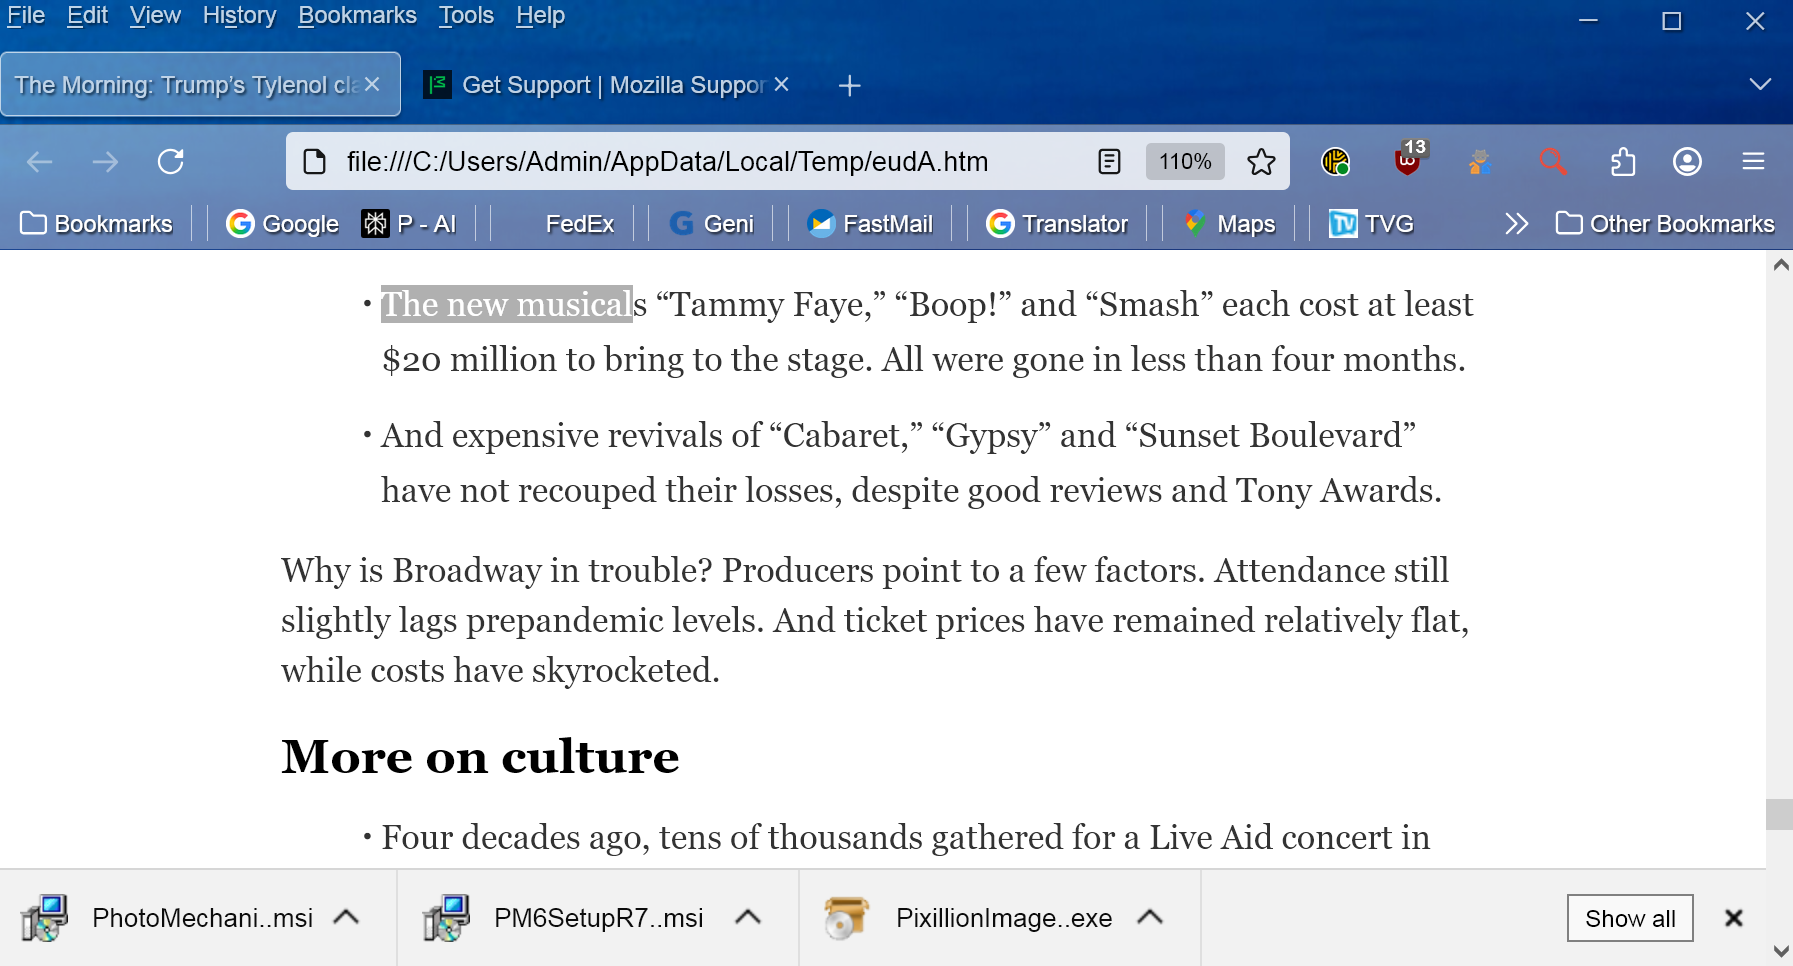This screenshot has width=1793, height=966.
Task: Open the Google bookmark
Action: 282,224
